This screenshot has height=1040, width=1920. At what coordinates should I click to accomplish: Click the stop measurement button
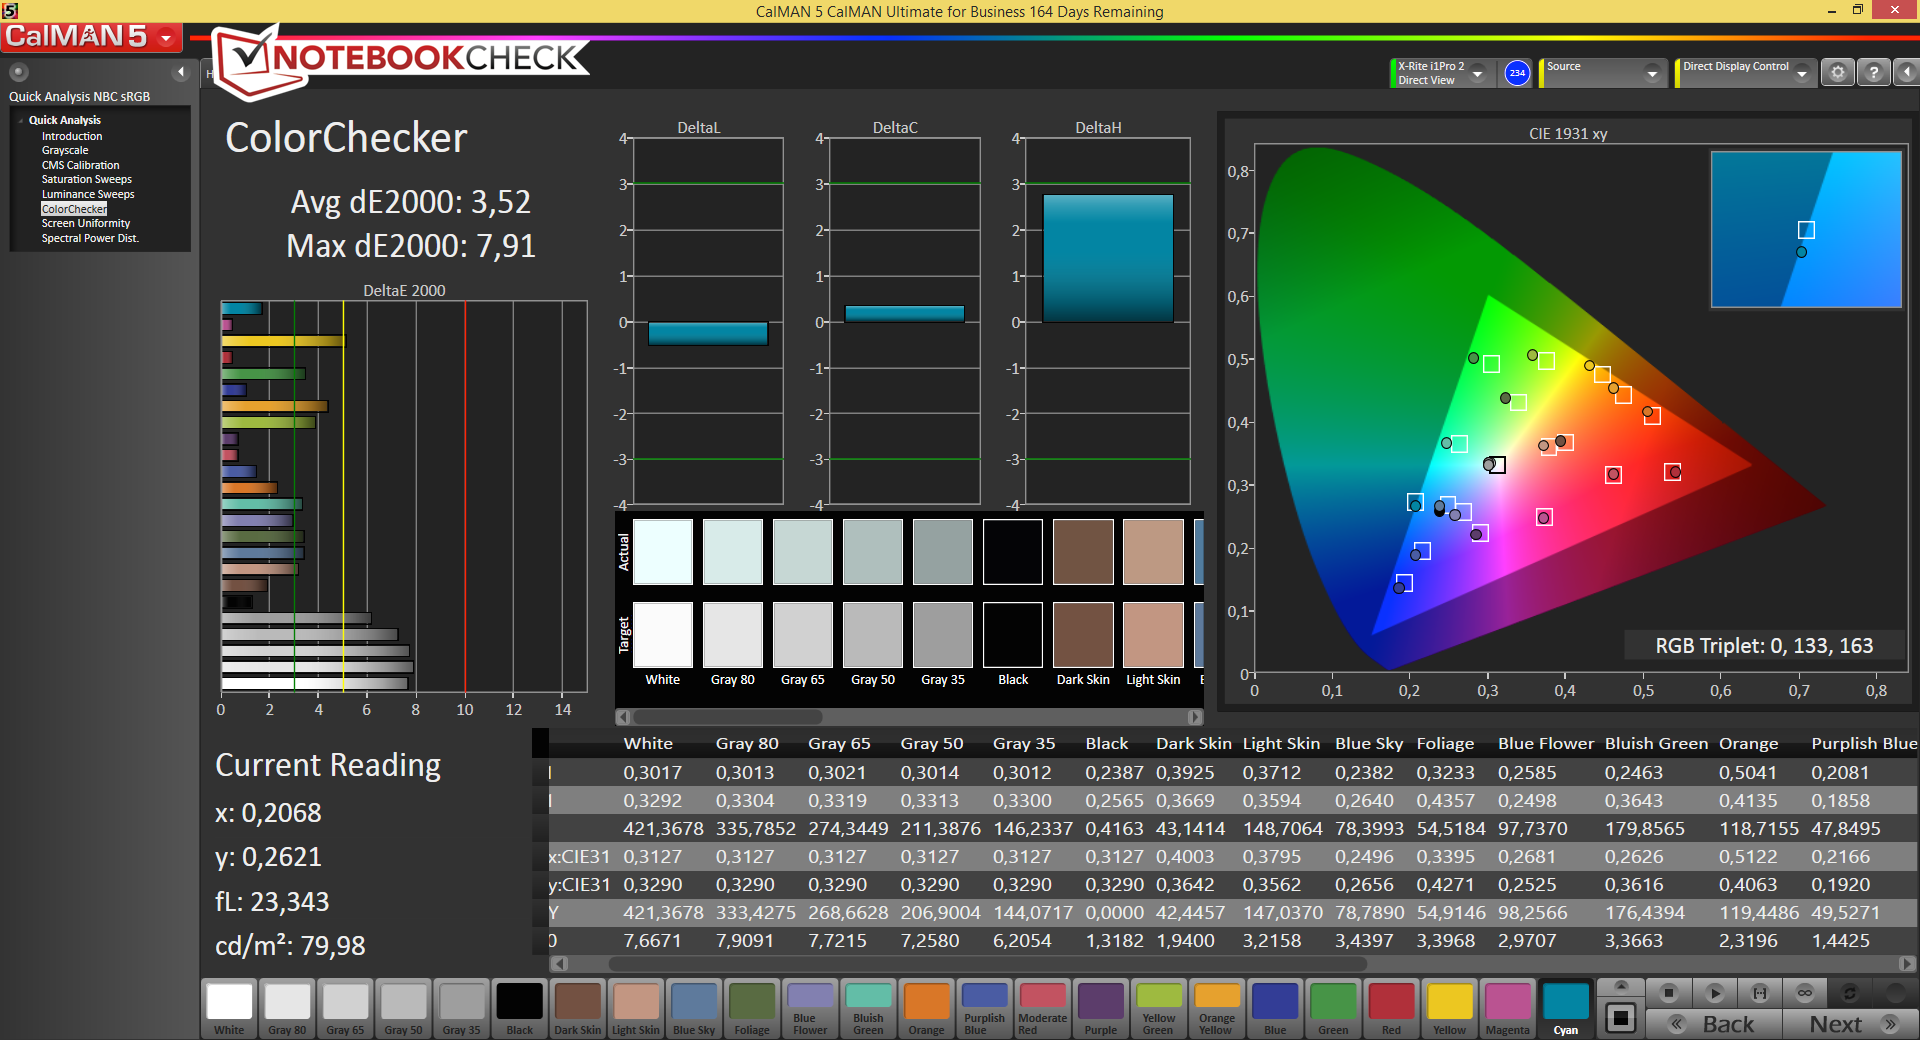tap(1668, 993)
